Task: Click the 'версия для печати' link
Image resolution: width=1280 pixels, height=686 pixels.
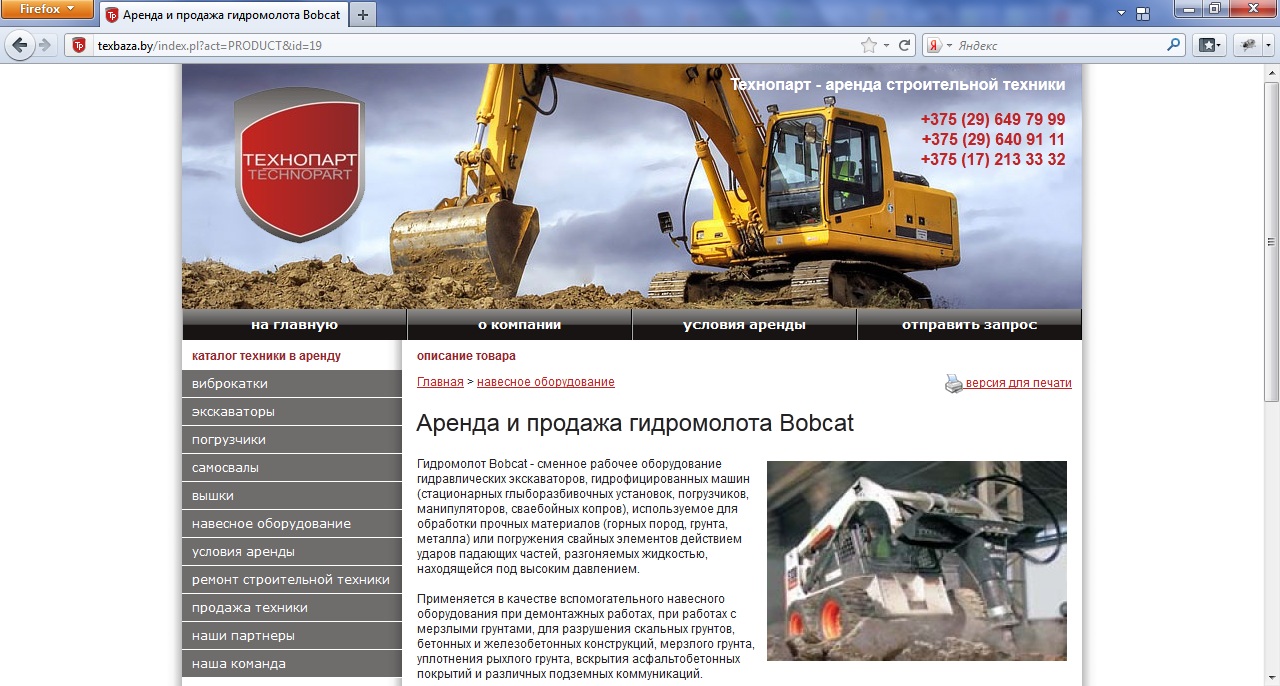Action: [x=1018, y=383]
